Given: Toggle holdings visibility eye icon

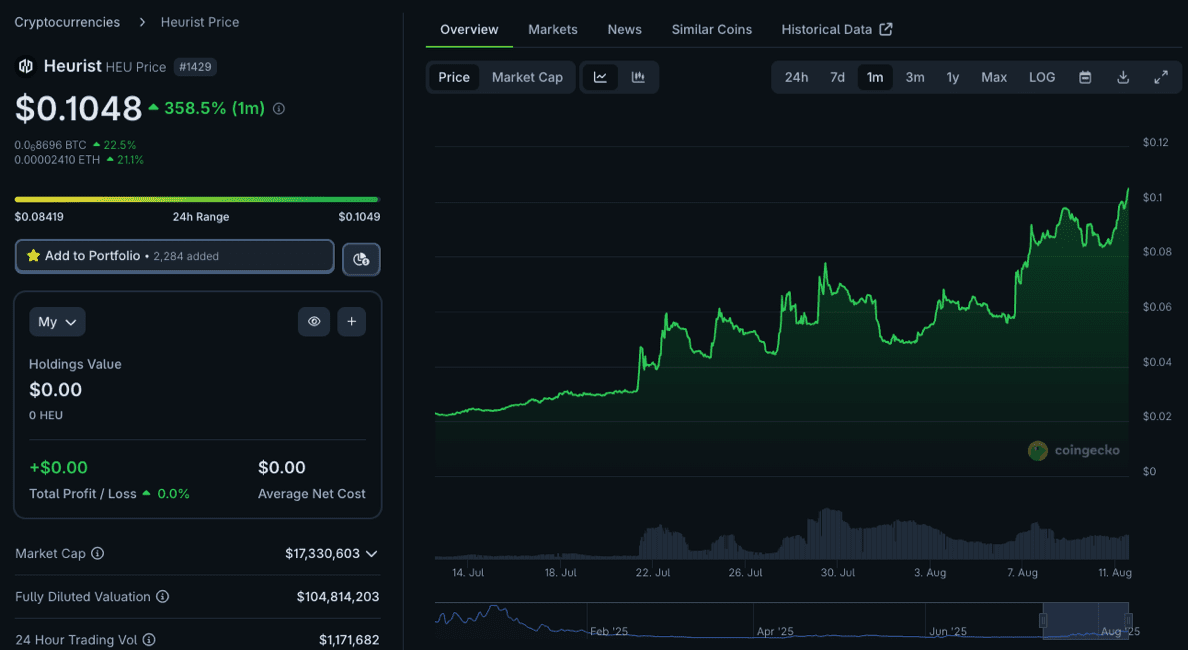Looking at the screenshot, I should point(314,322).
